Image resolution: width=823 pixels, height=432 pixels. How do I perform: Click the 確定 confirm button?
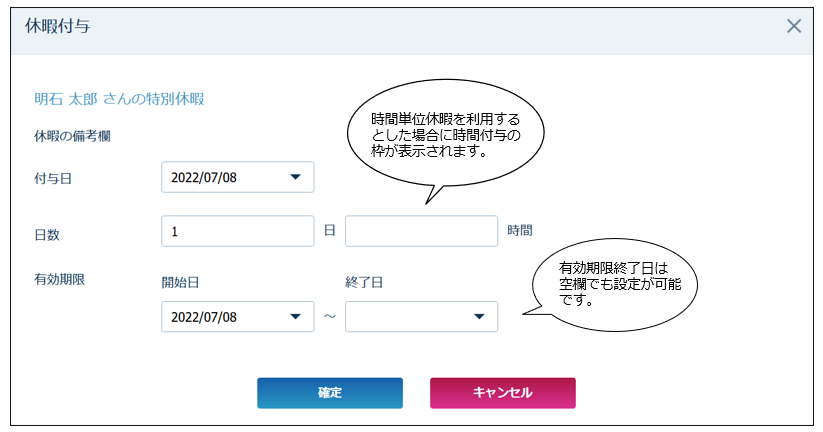330,393
